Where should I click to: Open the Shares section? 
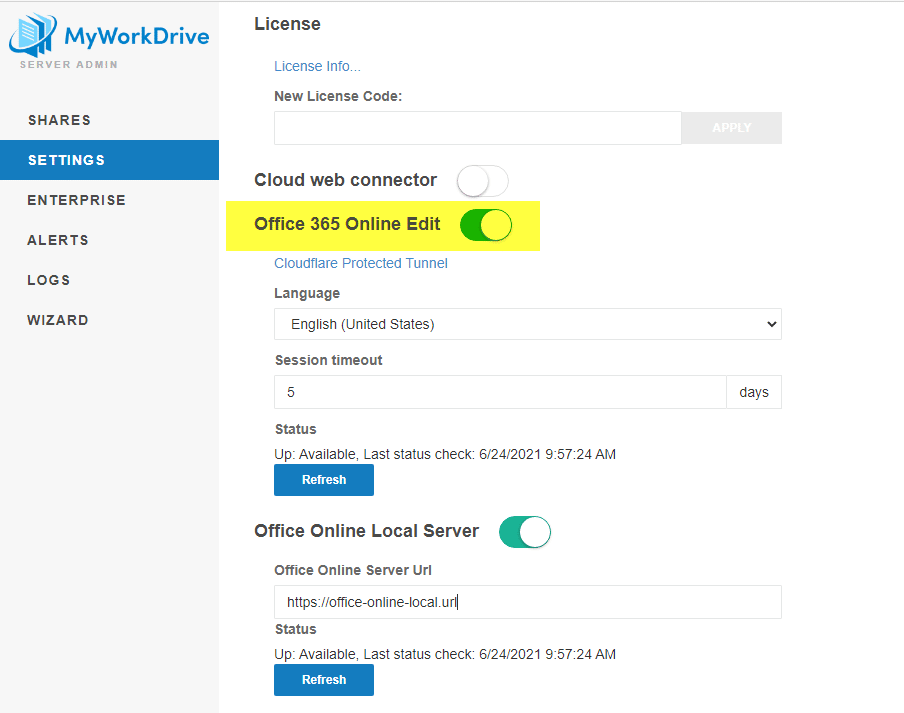coord(59,120)
